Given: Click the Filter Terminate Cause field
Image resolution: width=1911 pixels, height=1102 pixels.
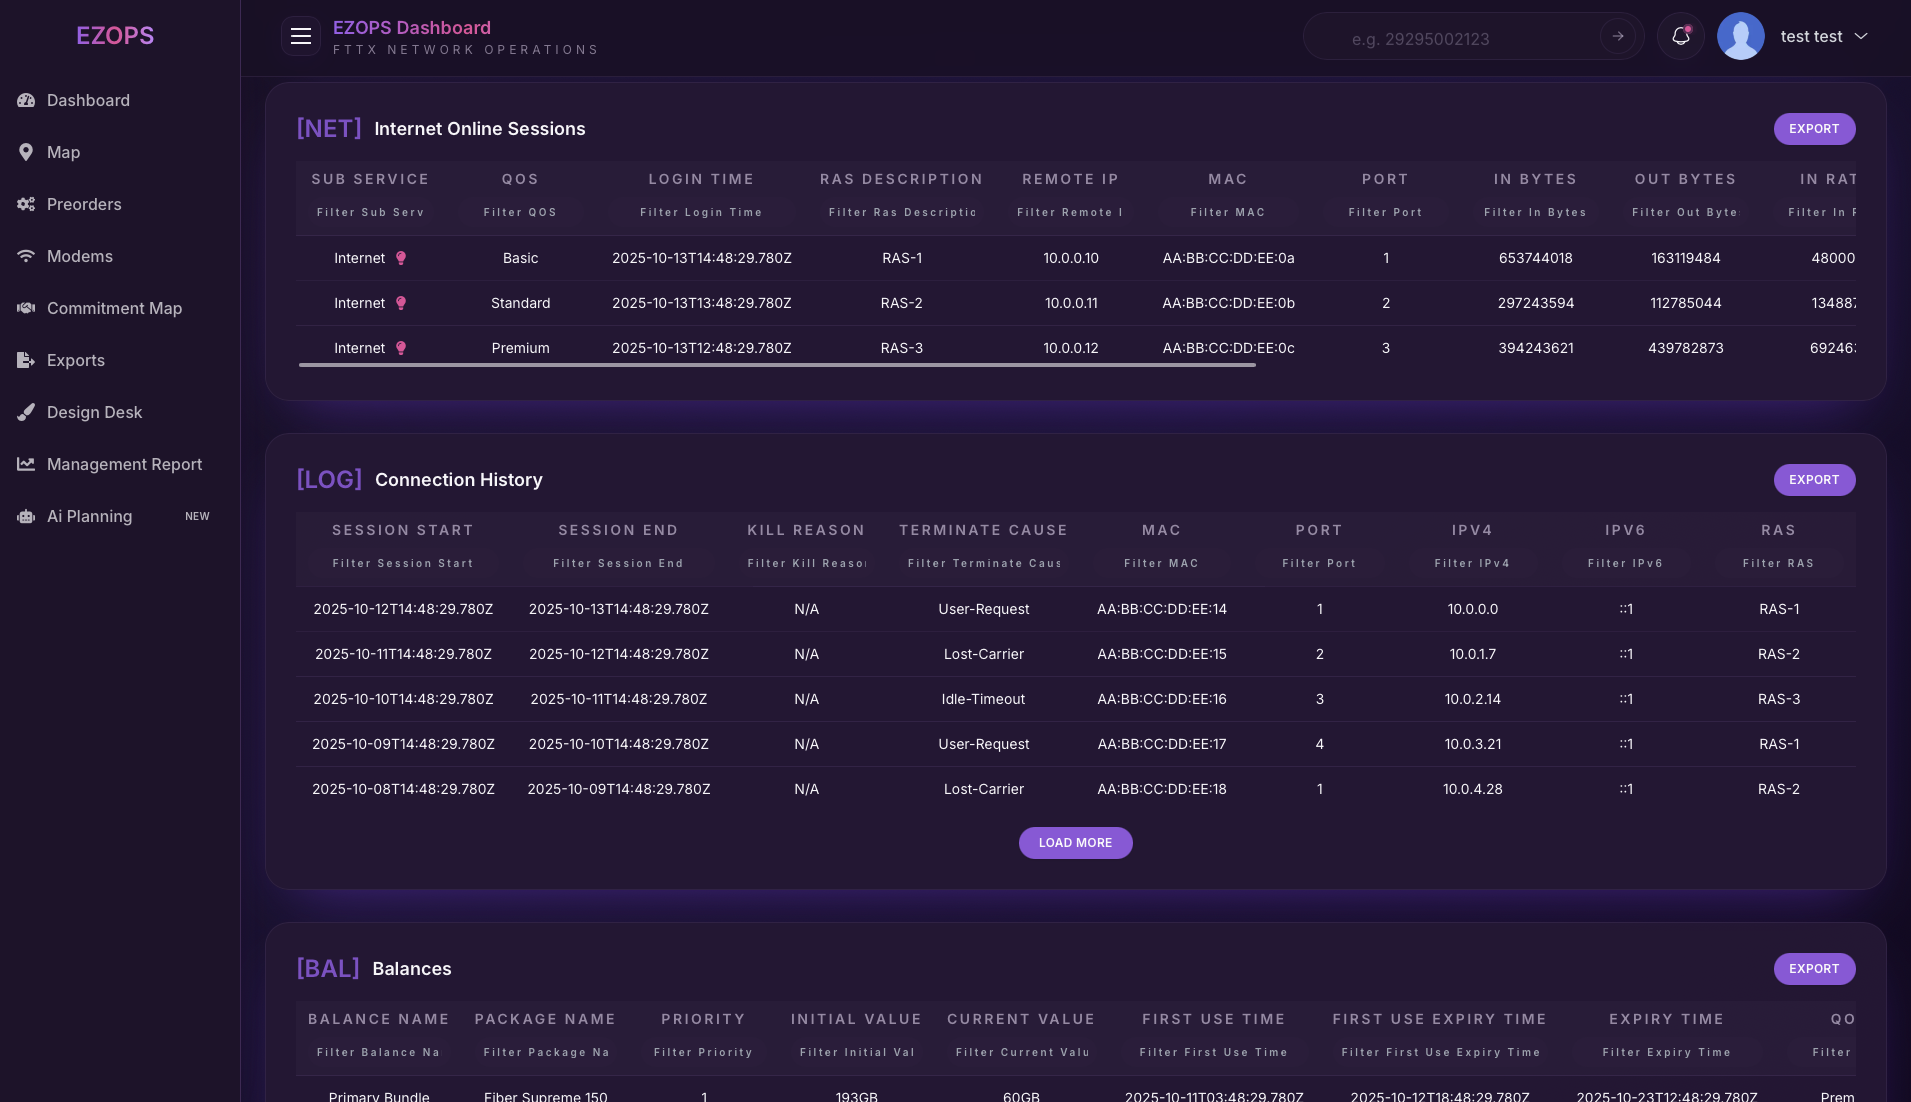Looking at the screenshot, I should [x=983, y=564].
